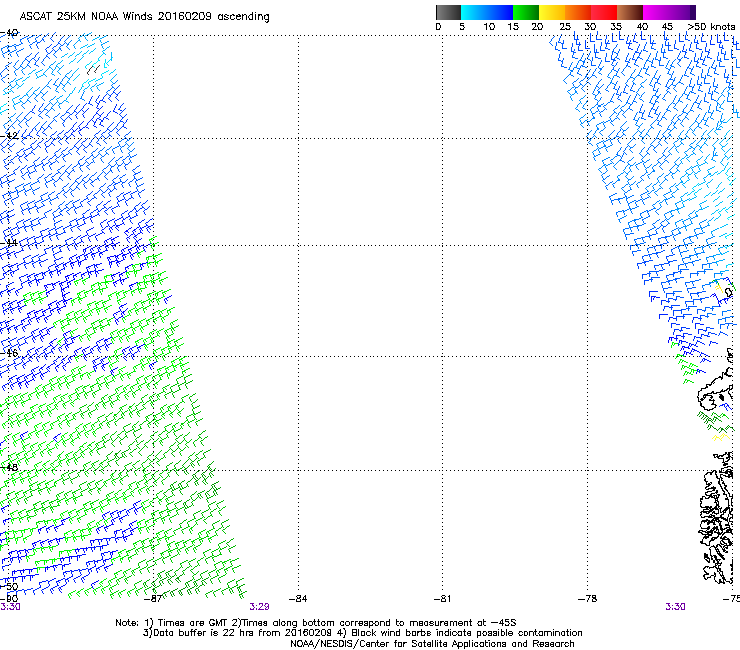
Task: Click the orange 25-30 knots color segment
Action: 578,12
